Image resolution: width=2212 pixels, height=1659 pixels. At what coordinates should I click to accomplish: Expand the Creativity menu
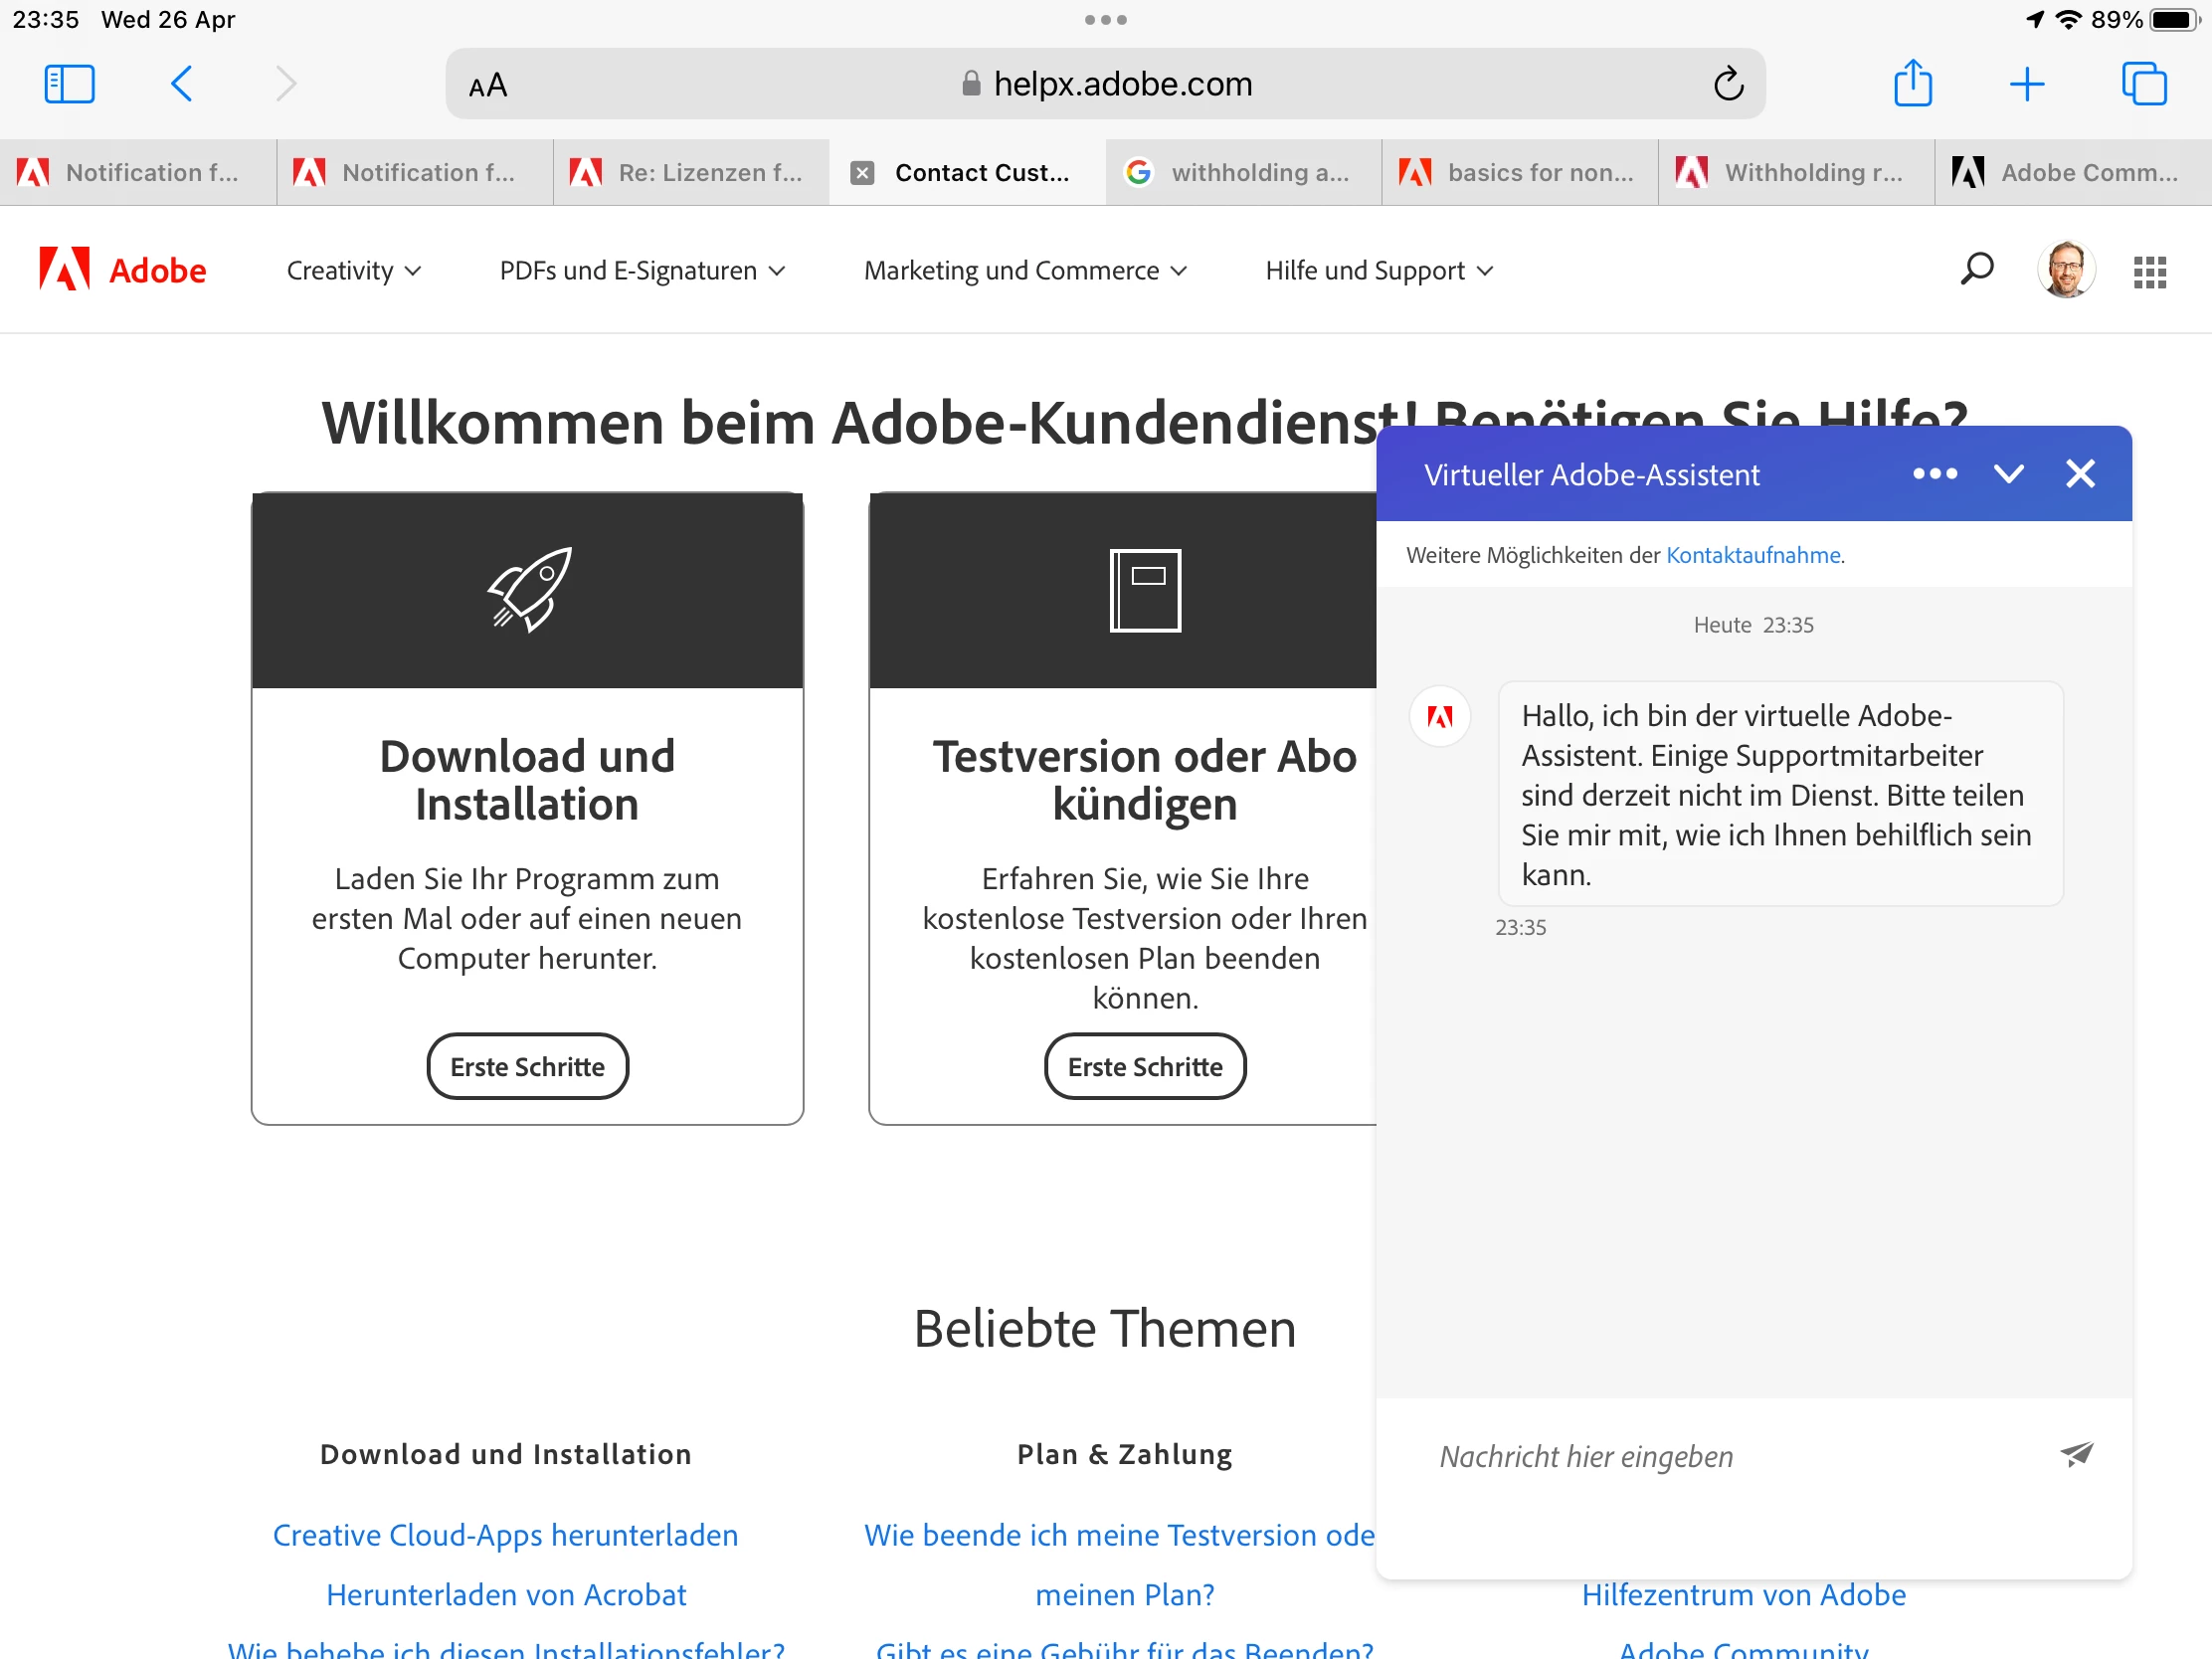coord(353,271)
